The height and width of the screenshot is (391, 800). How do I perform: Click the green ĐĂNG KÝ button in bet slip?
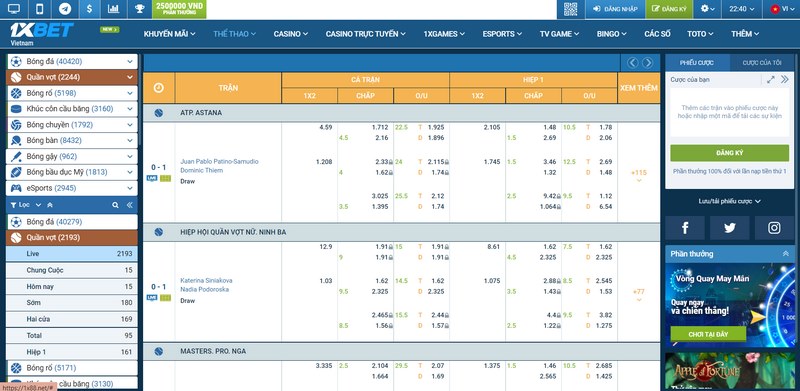click(x=730, y=153)
